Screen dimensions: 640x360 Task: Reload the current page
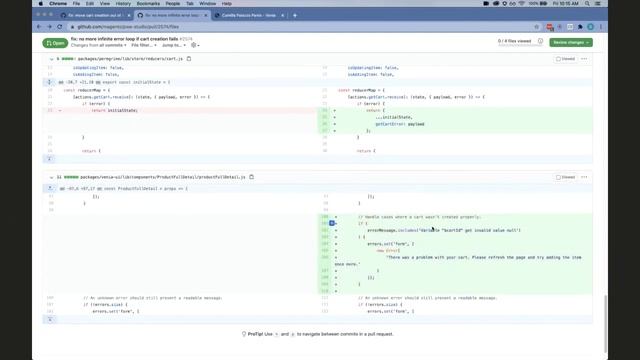(60, 27)
